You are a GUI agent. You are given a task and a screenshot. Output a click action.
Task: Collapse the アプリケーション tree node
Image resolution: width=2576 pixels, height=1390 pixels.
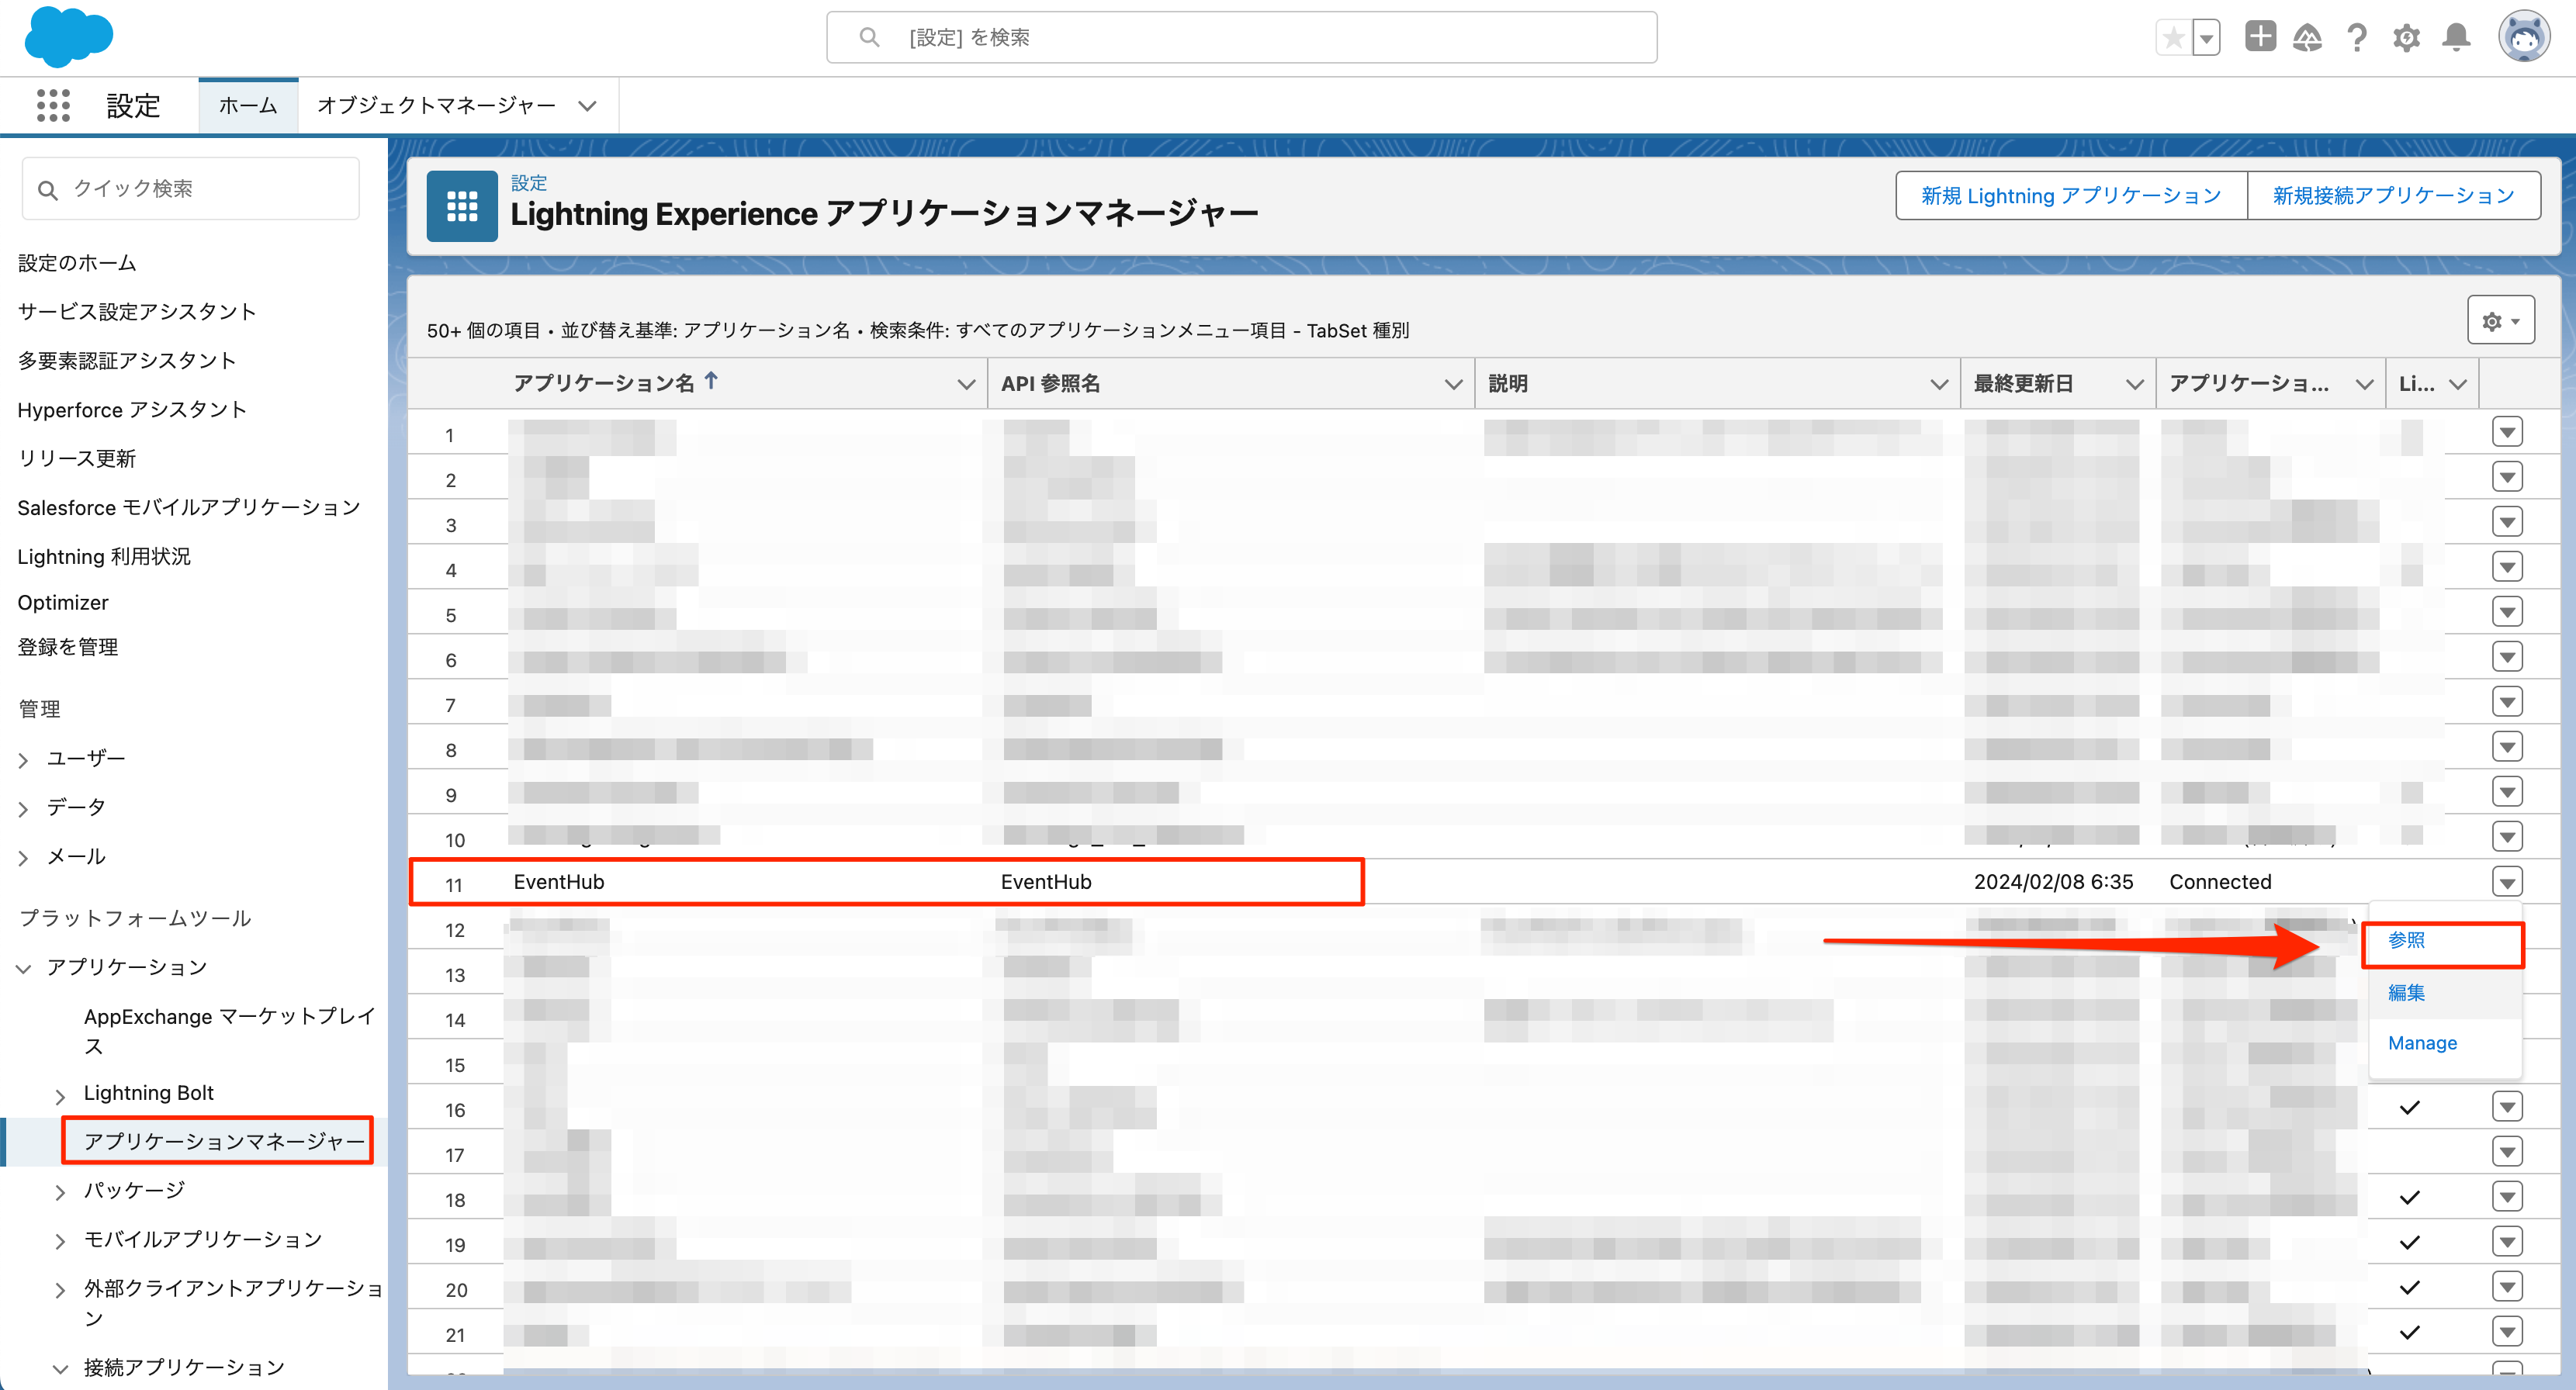pos(24,969)
